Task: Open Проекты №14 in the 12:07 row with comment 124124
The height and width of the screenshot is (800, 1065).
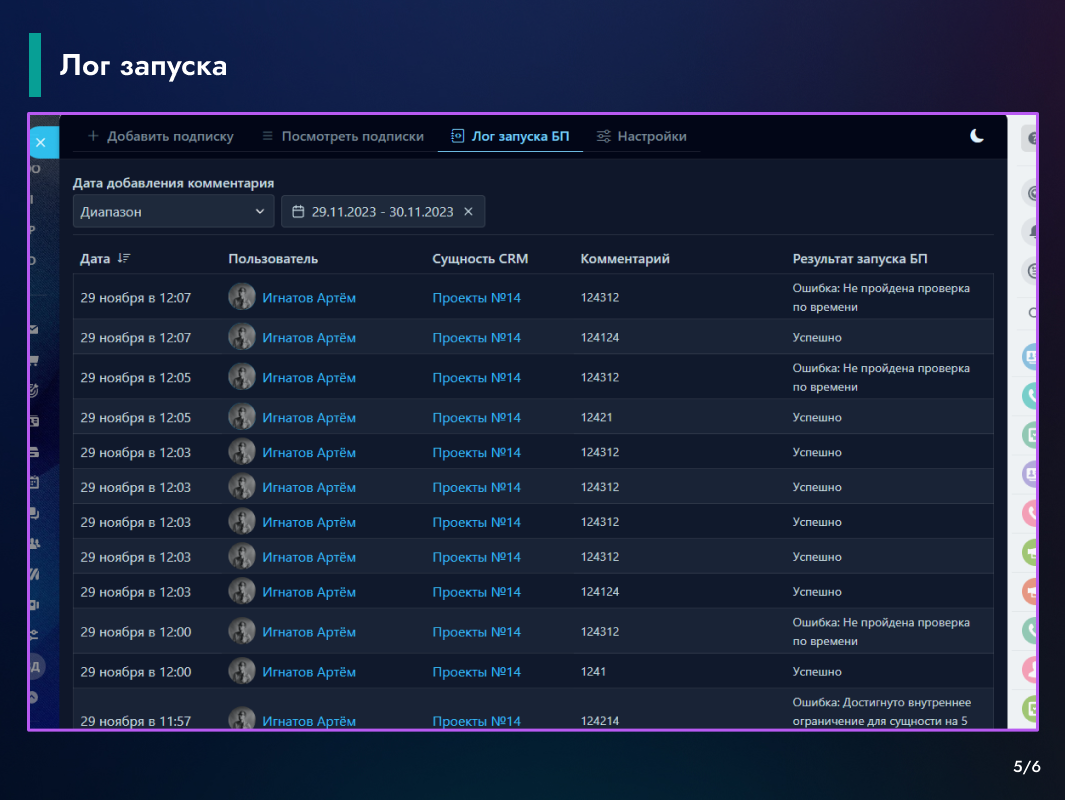Action: (477, 338)
